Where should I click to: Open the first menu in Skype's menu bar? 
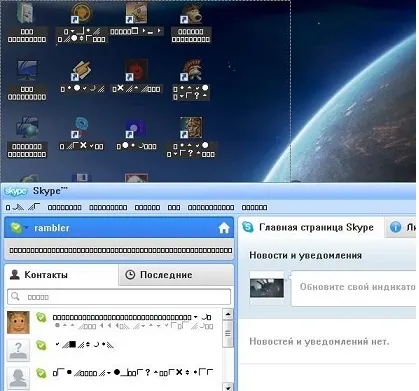[x=23, y=207]
